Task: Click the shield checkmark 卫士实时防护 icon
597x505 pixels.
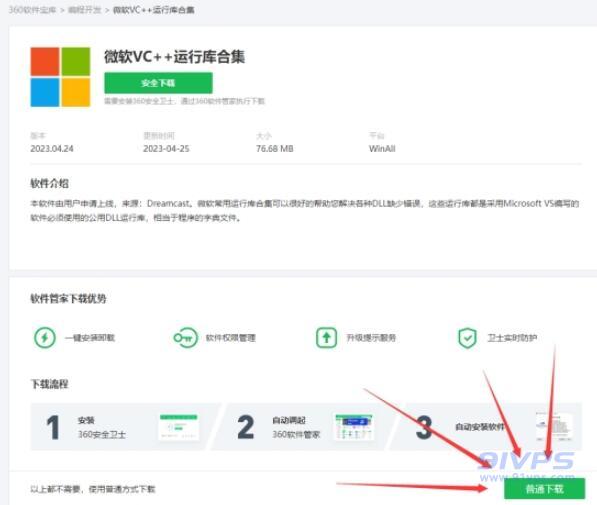Action: [467, 338]
